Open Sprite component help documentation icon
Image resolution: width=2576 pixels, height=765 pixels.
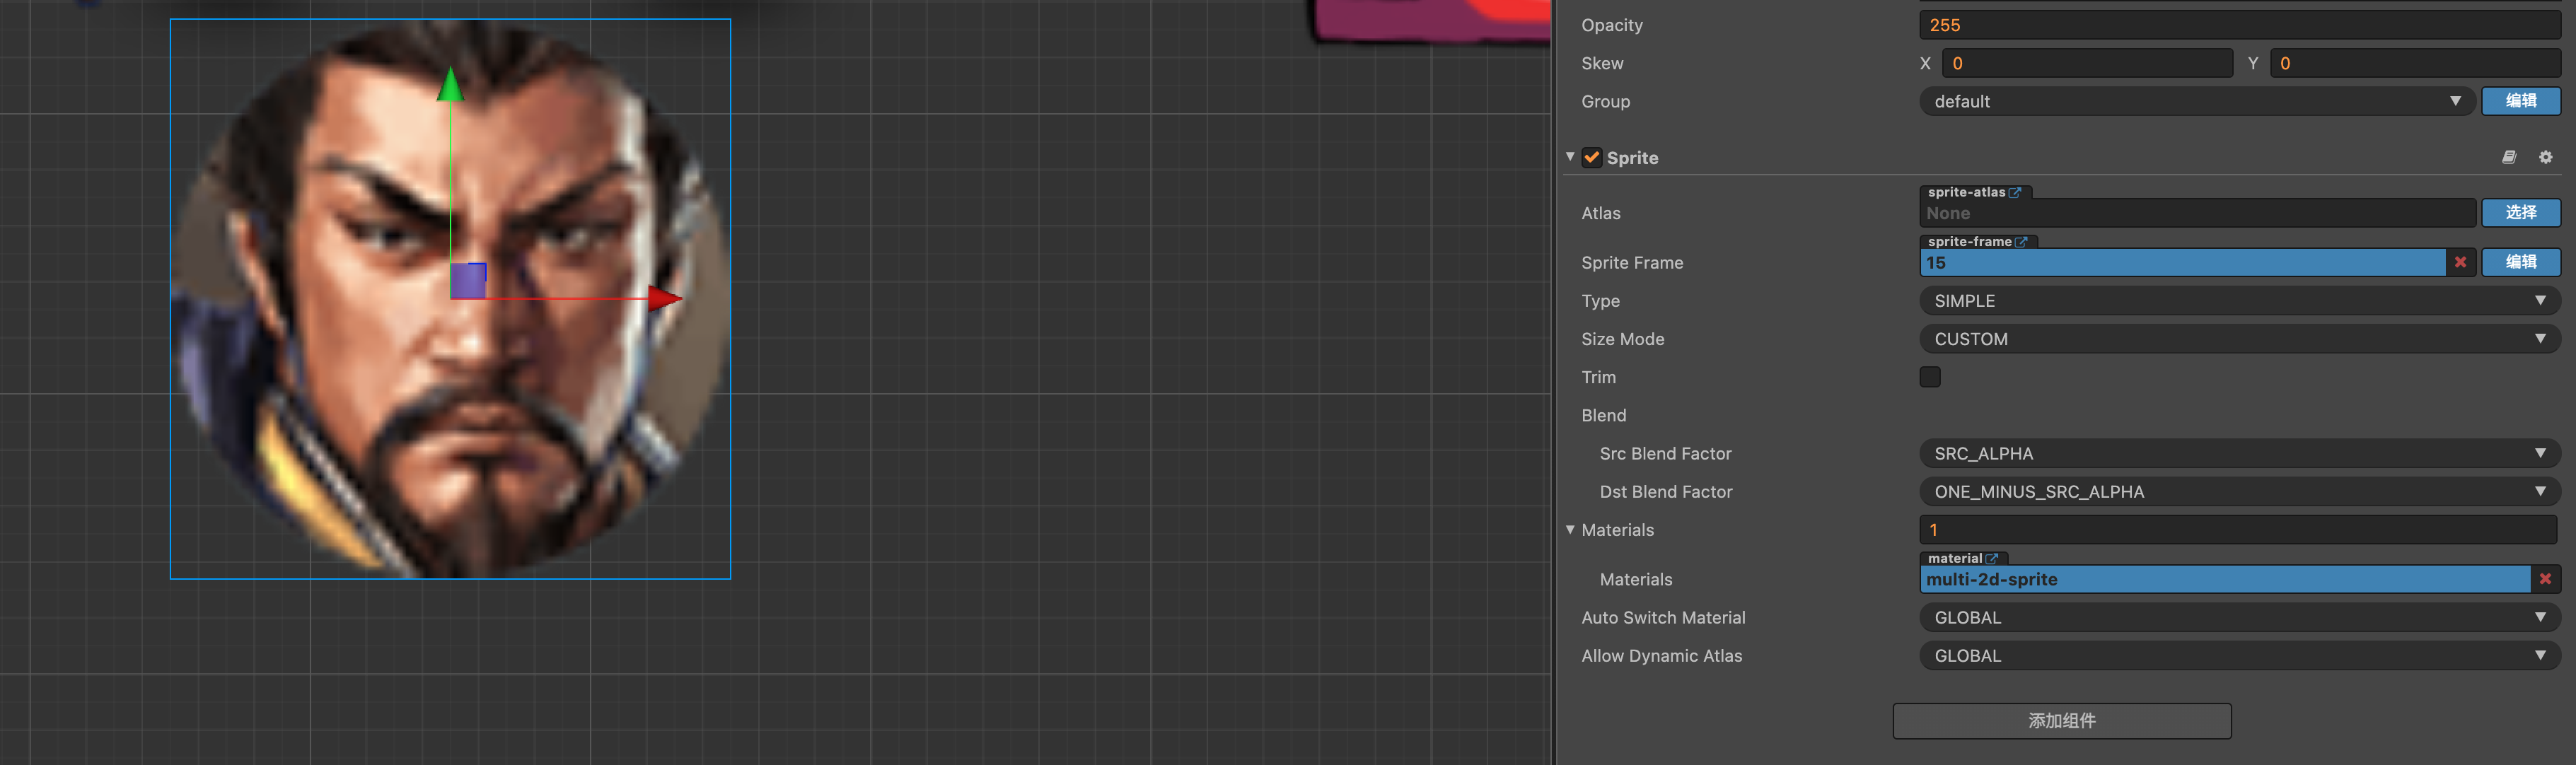[x=2509, y=157]
